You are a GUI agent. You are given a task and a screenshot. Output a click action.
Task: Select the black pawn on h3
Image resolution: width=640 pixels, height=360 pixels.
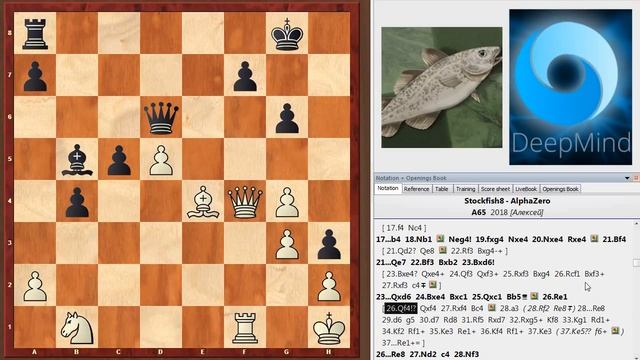pyautogui.click(x=329, y=244)
